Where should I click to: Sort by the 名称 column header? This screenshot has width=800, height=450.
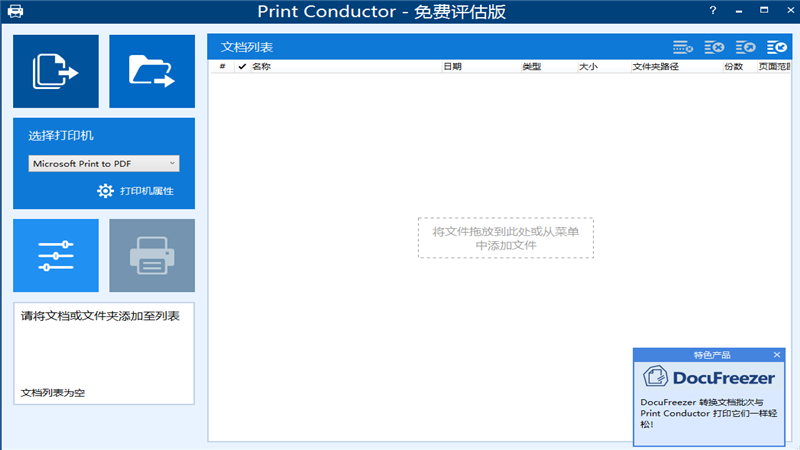[261, 67]
